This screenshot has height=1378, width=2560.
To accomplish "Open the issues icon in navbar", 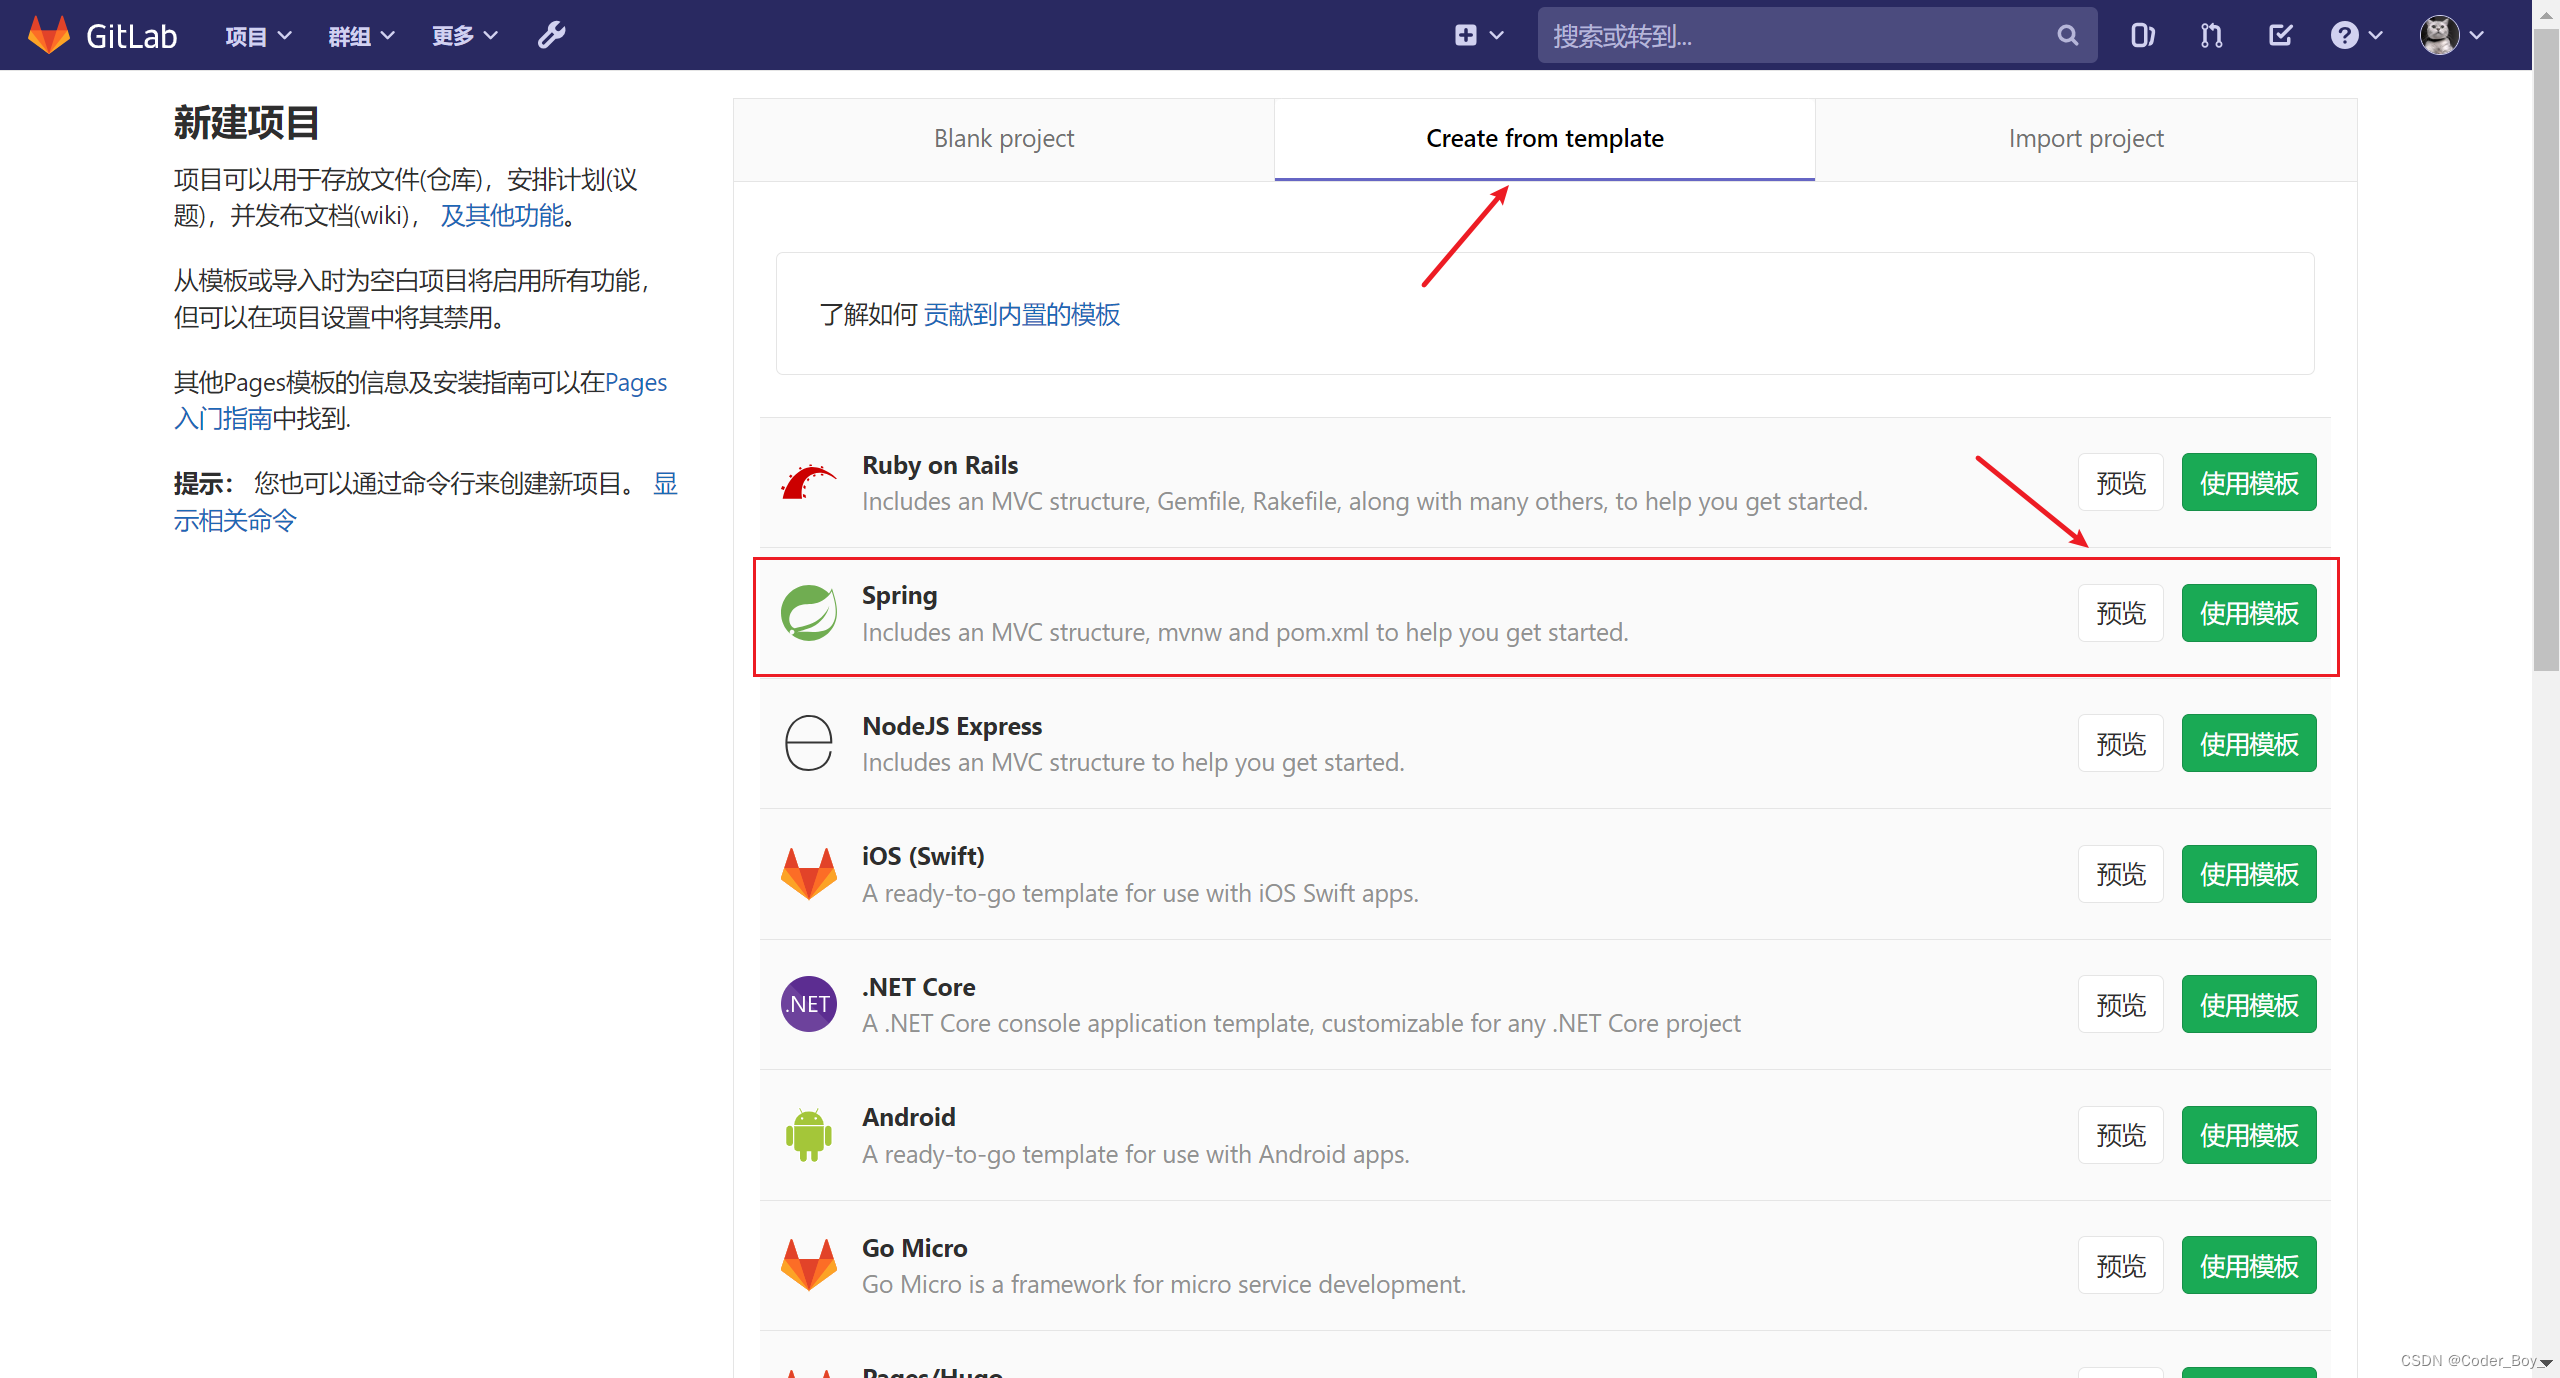I will click(x=2142, y=36).
